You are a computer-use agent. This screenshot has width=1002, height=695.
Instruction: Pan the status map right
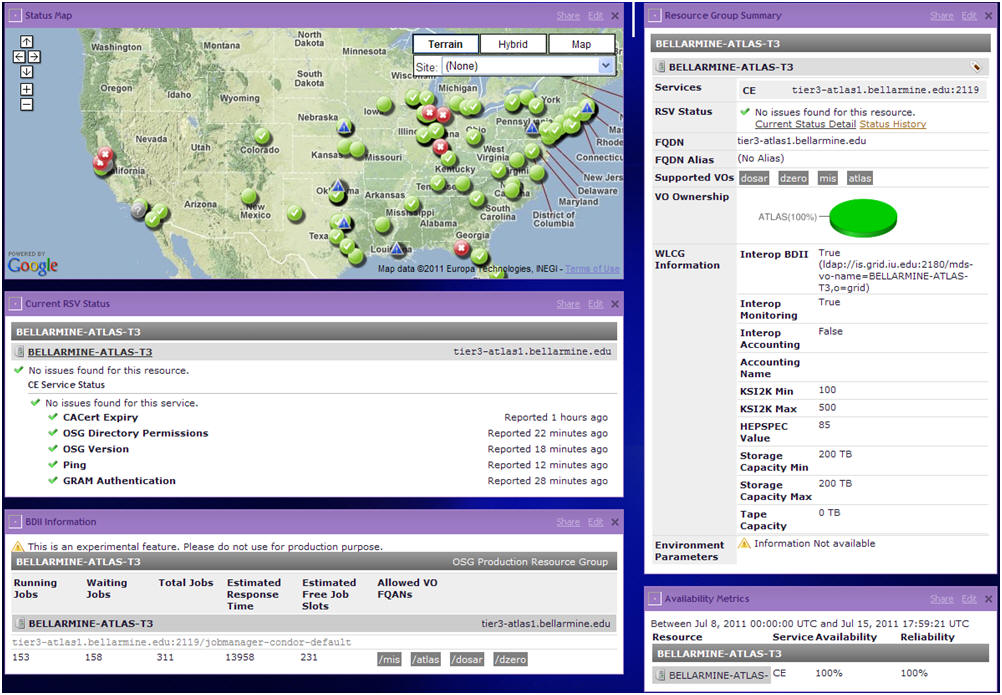34,57
